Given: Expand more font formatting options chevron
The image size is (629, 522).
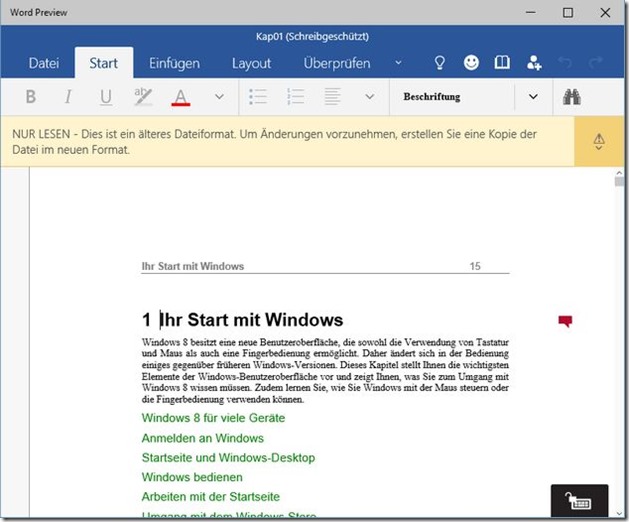Looking at the screenshot, I should [219, 97].
